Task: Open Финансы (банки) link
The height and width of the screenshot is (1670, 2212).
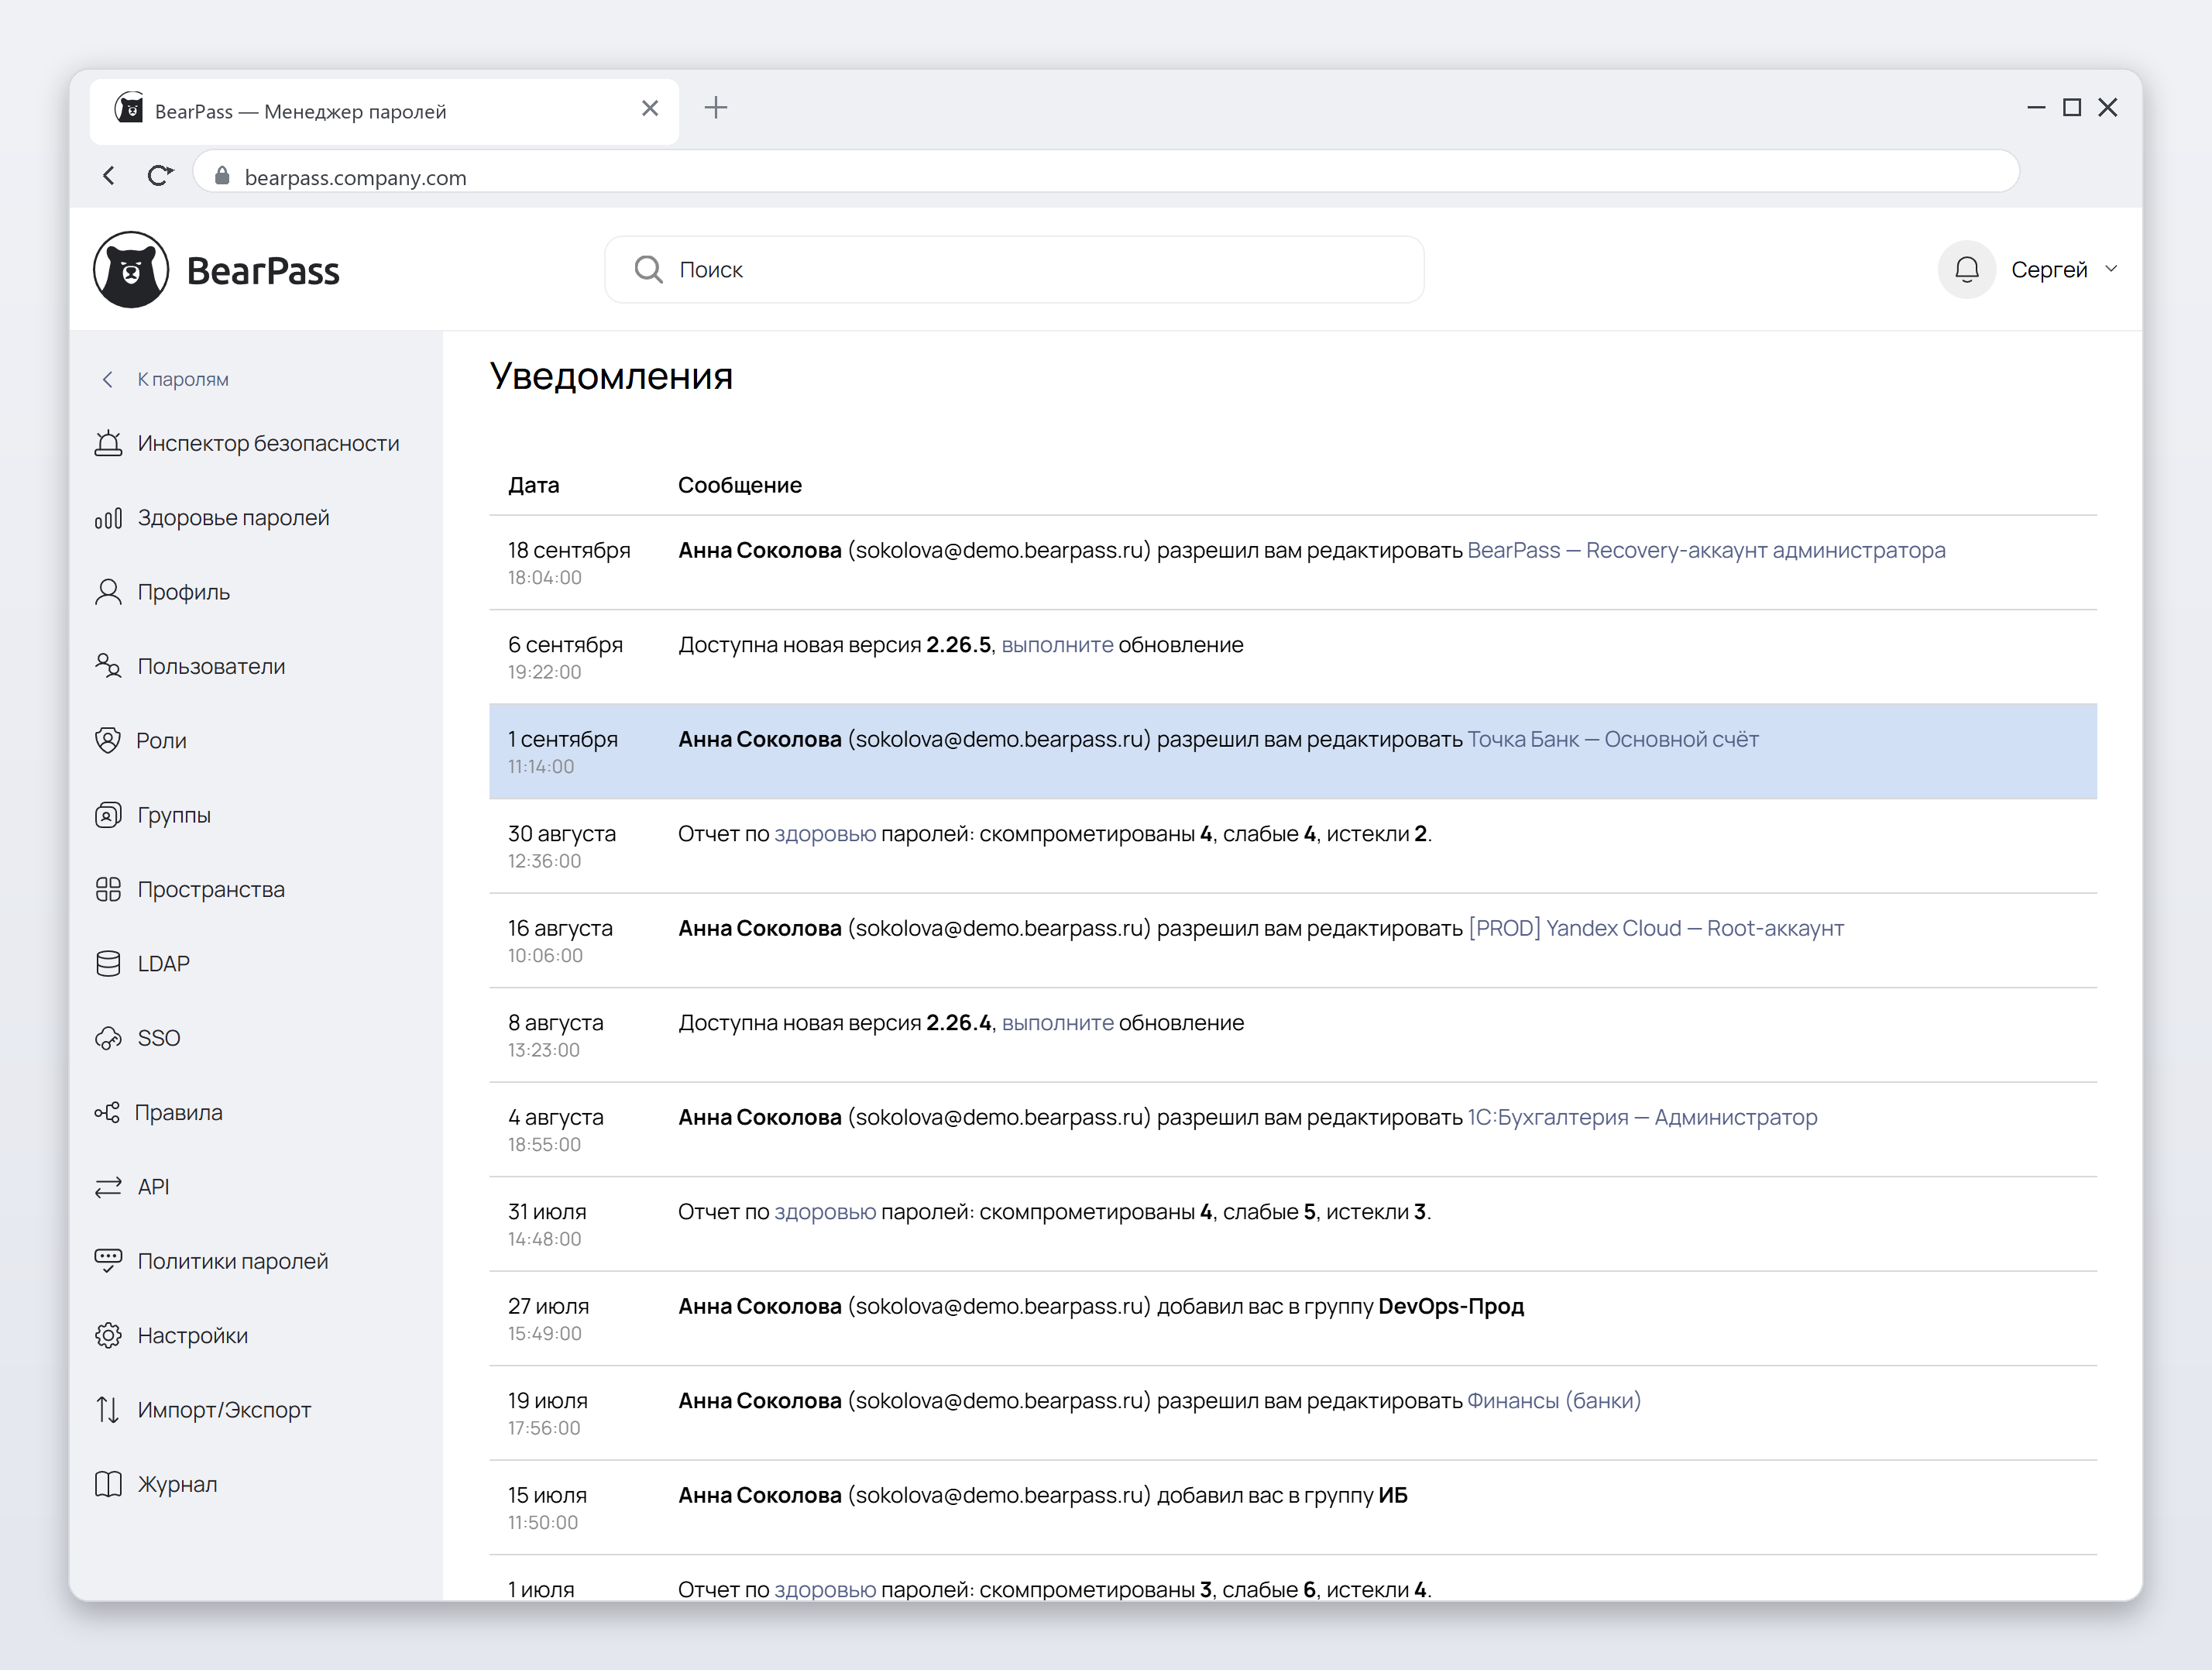Action: [x=1554, y=1401]
